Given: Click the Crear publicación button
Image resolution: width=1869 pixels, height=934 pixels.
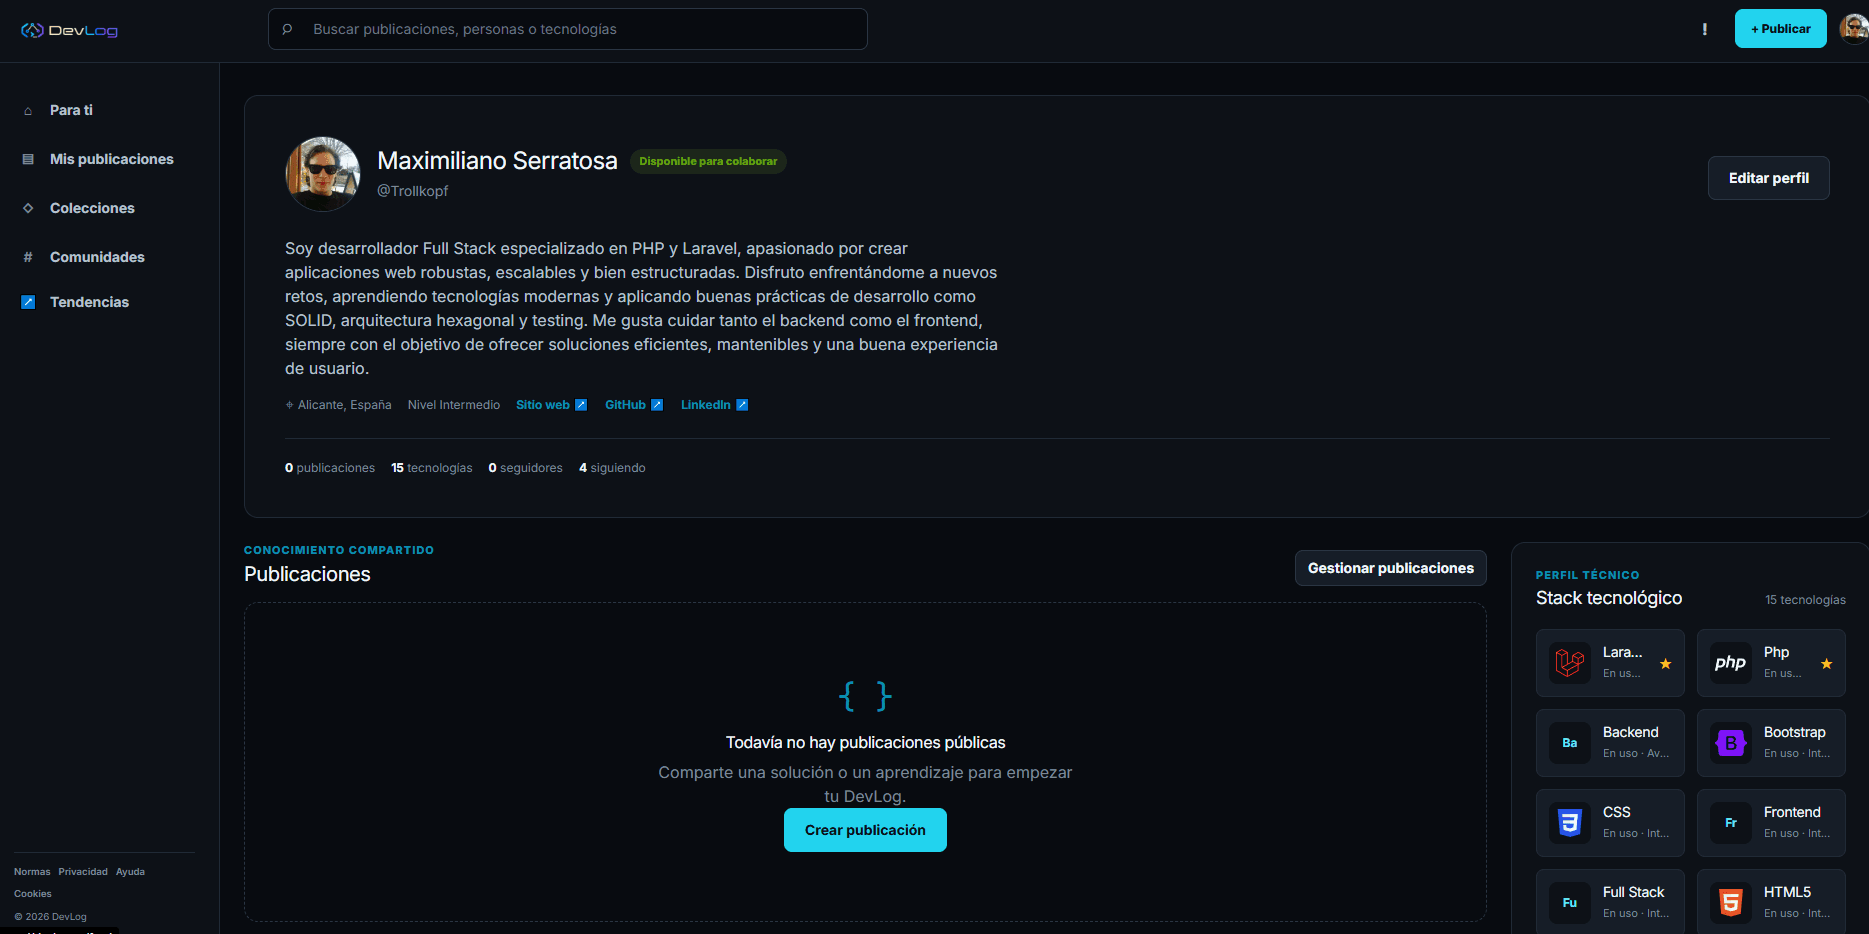Looking at the screenshot, I should (x=865, y=830).
